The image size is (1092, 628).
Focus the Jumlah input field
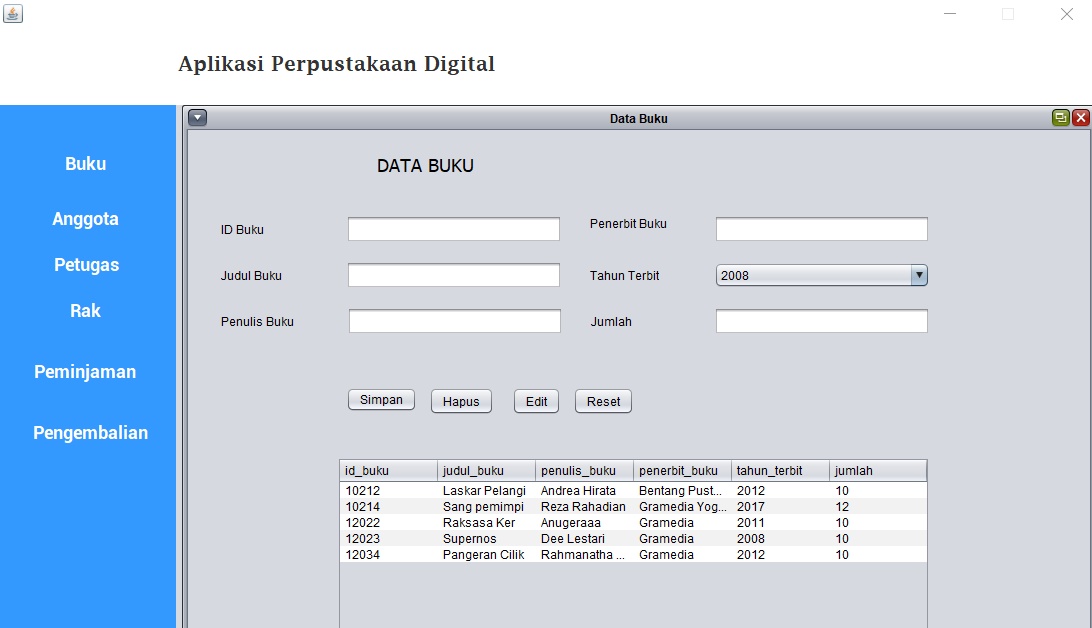821,321
